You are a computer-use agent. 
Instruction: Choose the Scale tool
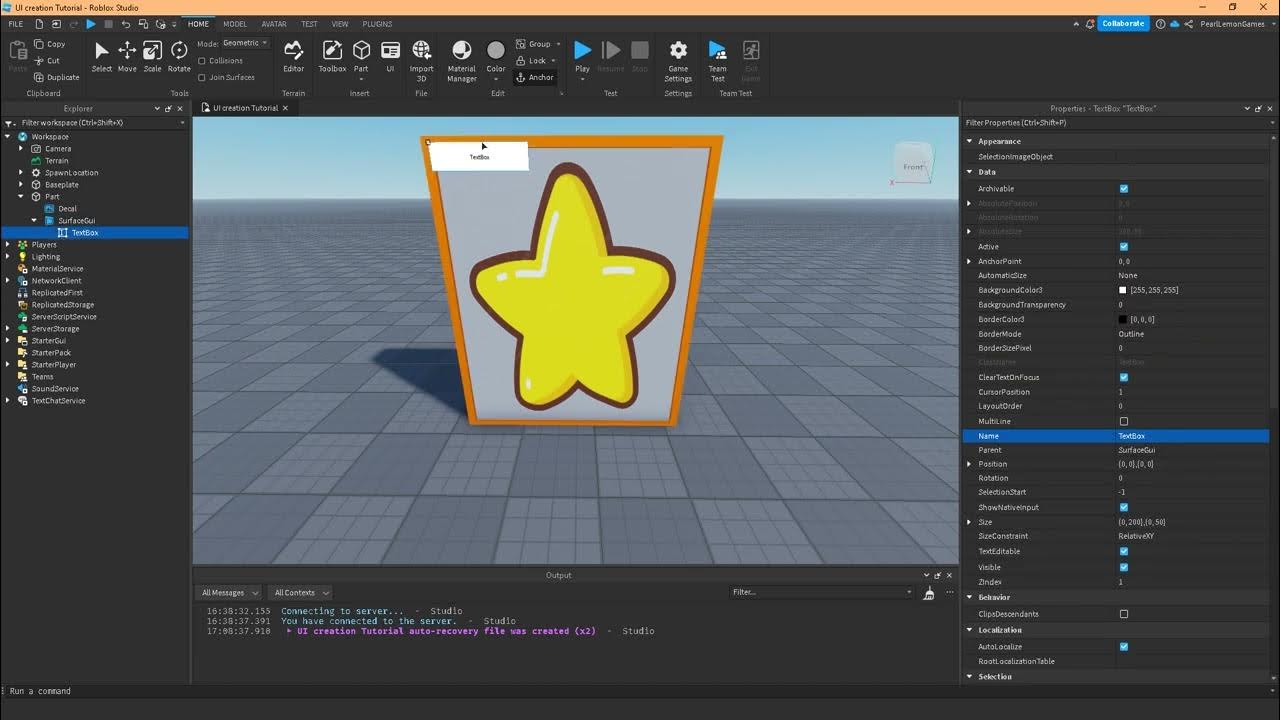tap(152, 56)
